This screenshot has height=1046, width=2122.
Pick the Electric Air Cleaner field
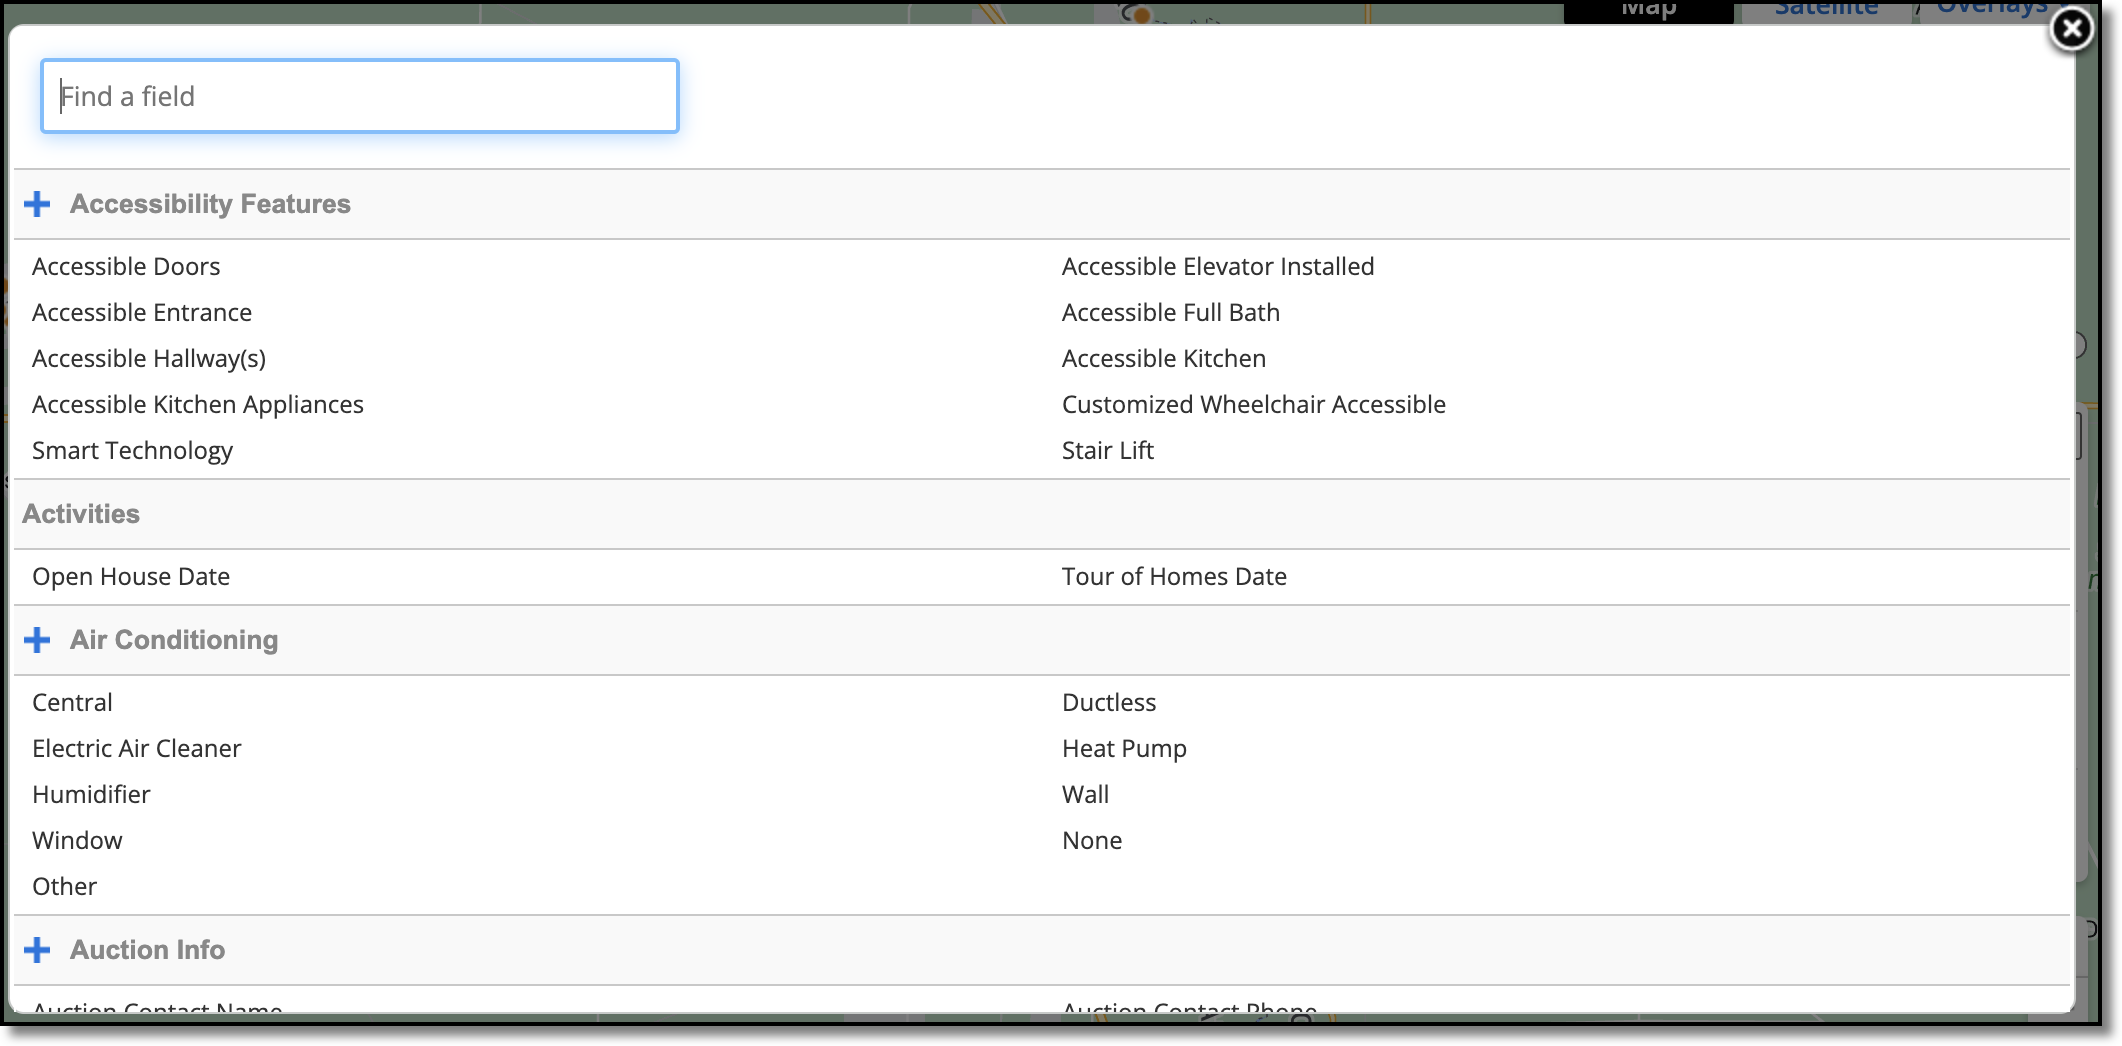(x=137, y=749)
